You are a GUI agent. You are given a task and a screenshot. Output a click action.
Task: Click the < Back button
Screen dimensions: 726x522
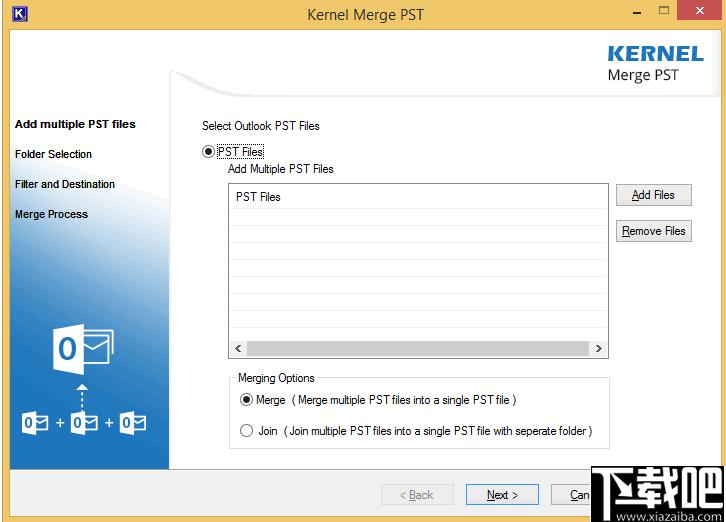417,495
